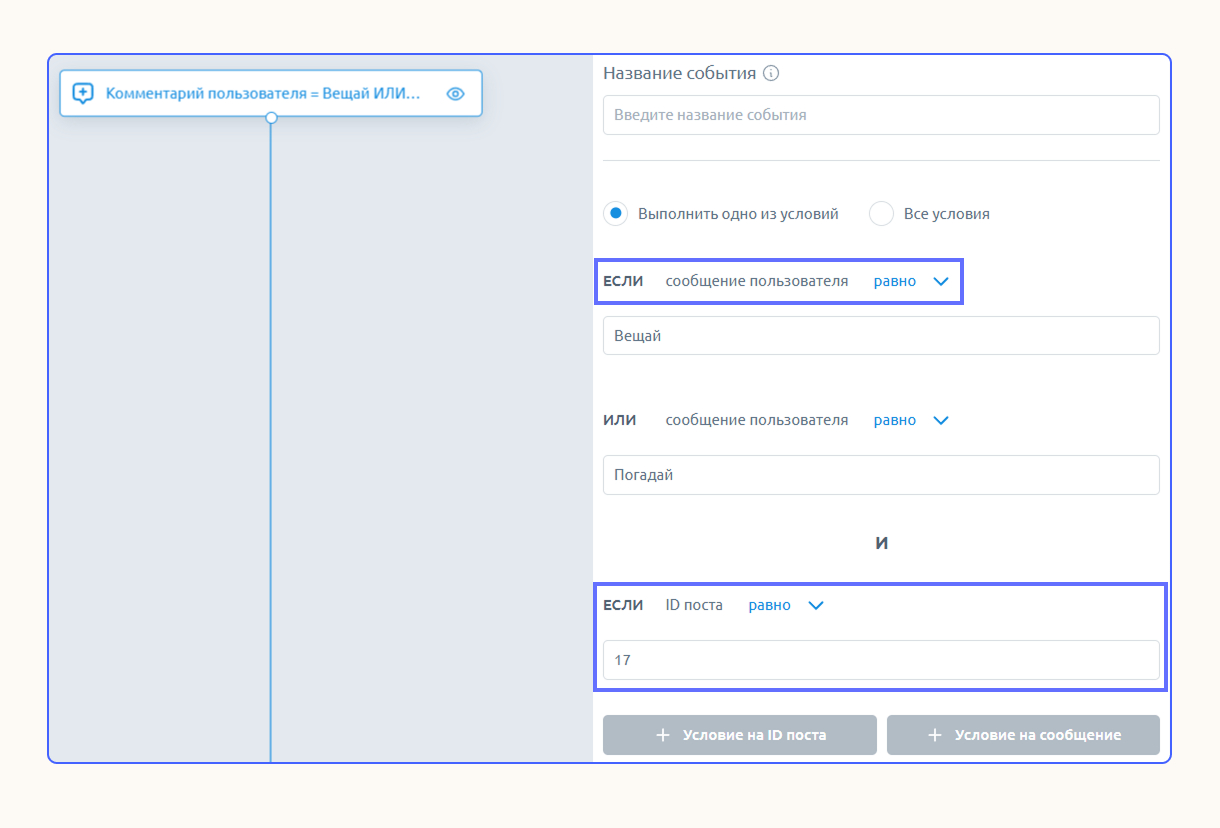Click the connector dot below the comment block
Image resolution: width=1220 pixels, height=828 pixels.
271,118
